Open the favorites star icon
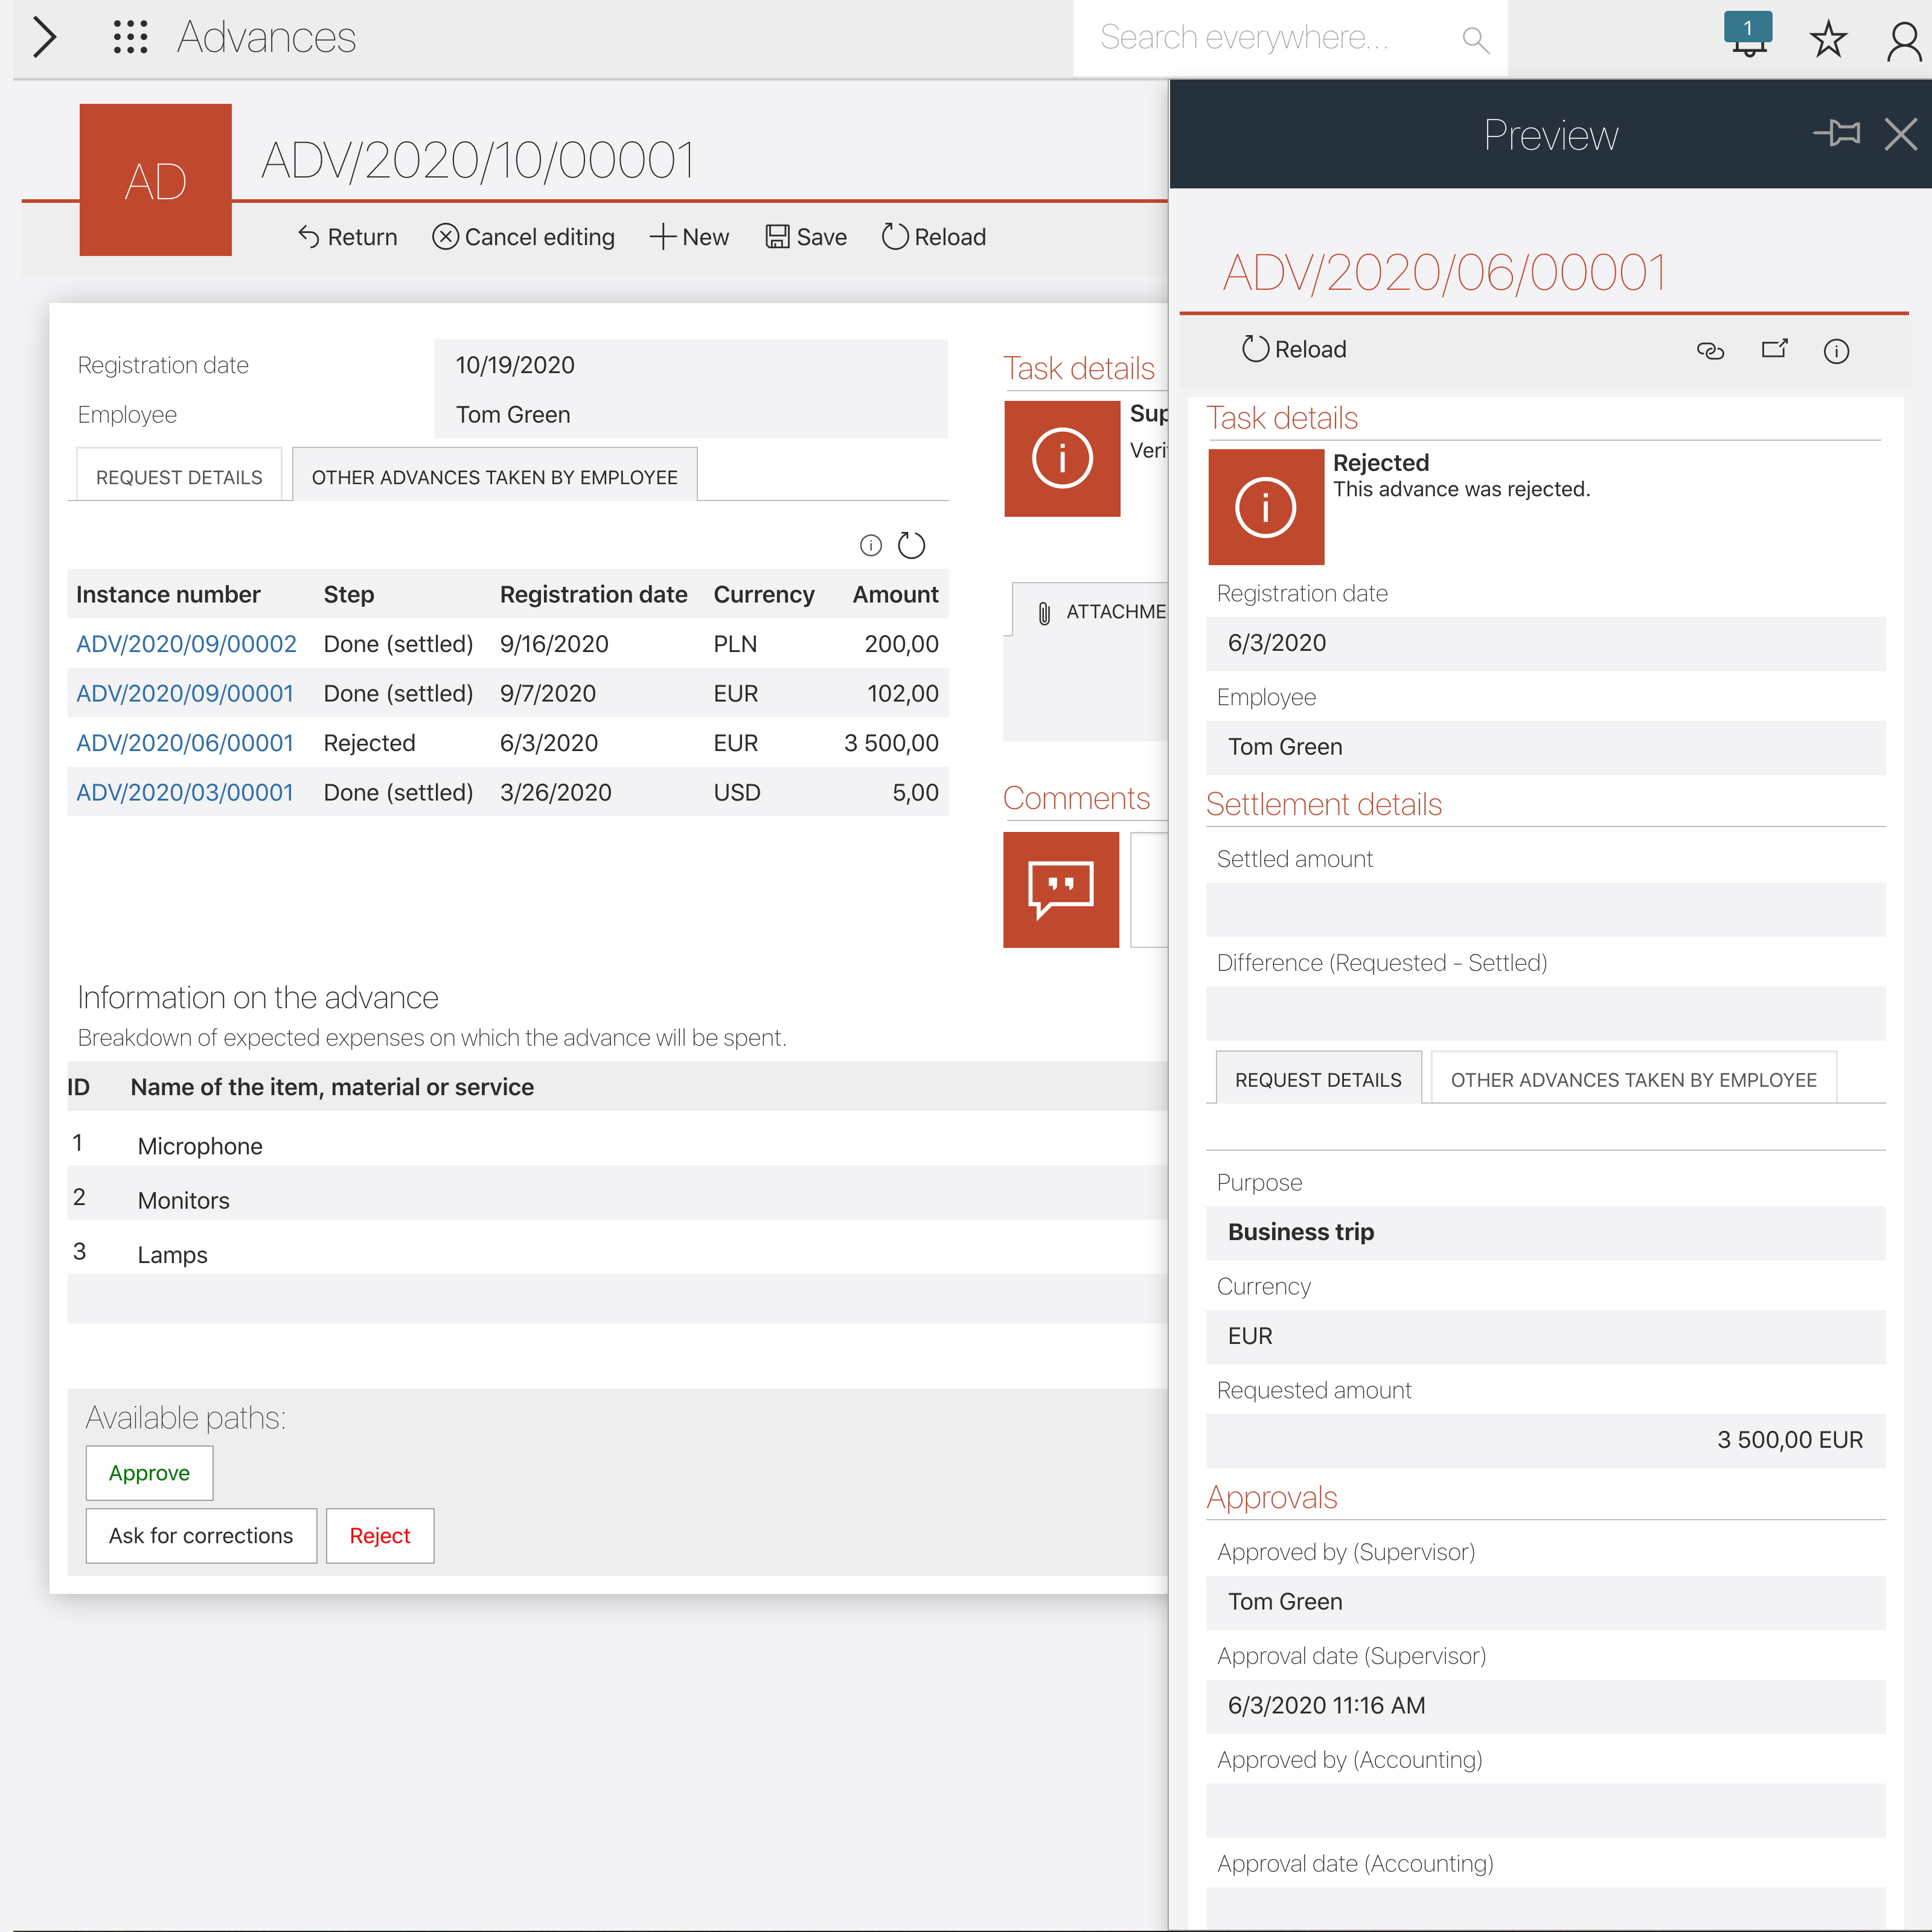Image resolution: width=1932 pixels, height=1932 pixels. [x=1828, y=39]
